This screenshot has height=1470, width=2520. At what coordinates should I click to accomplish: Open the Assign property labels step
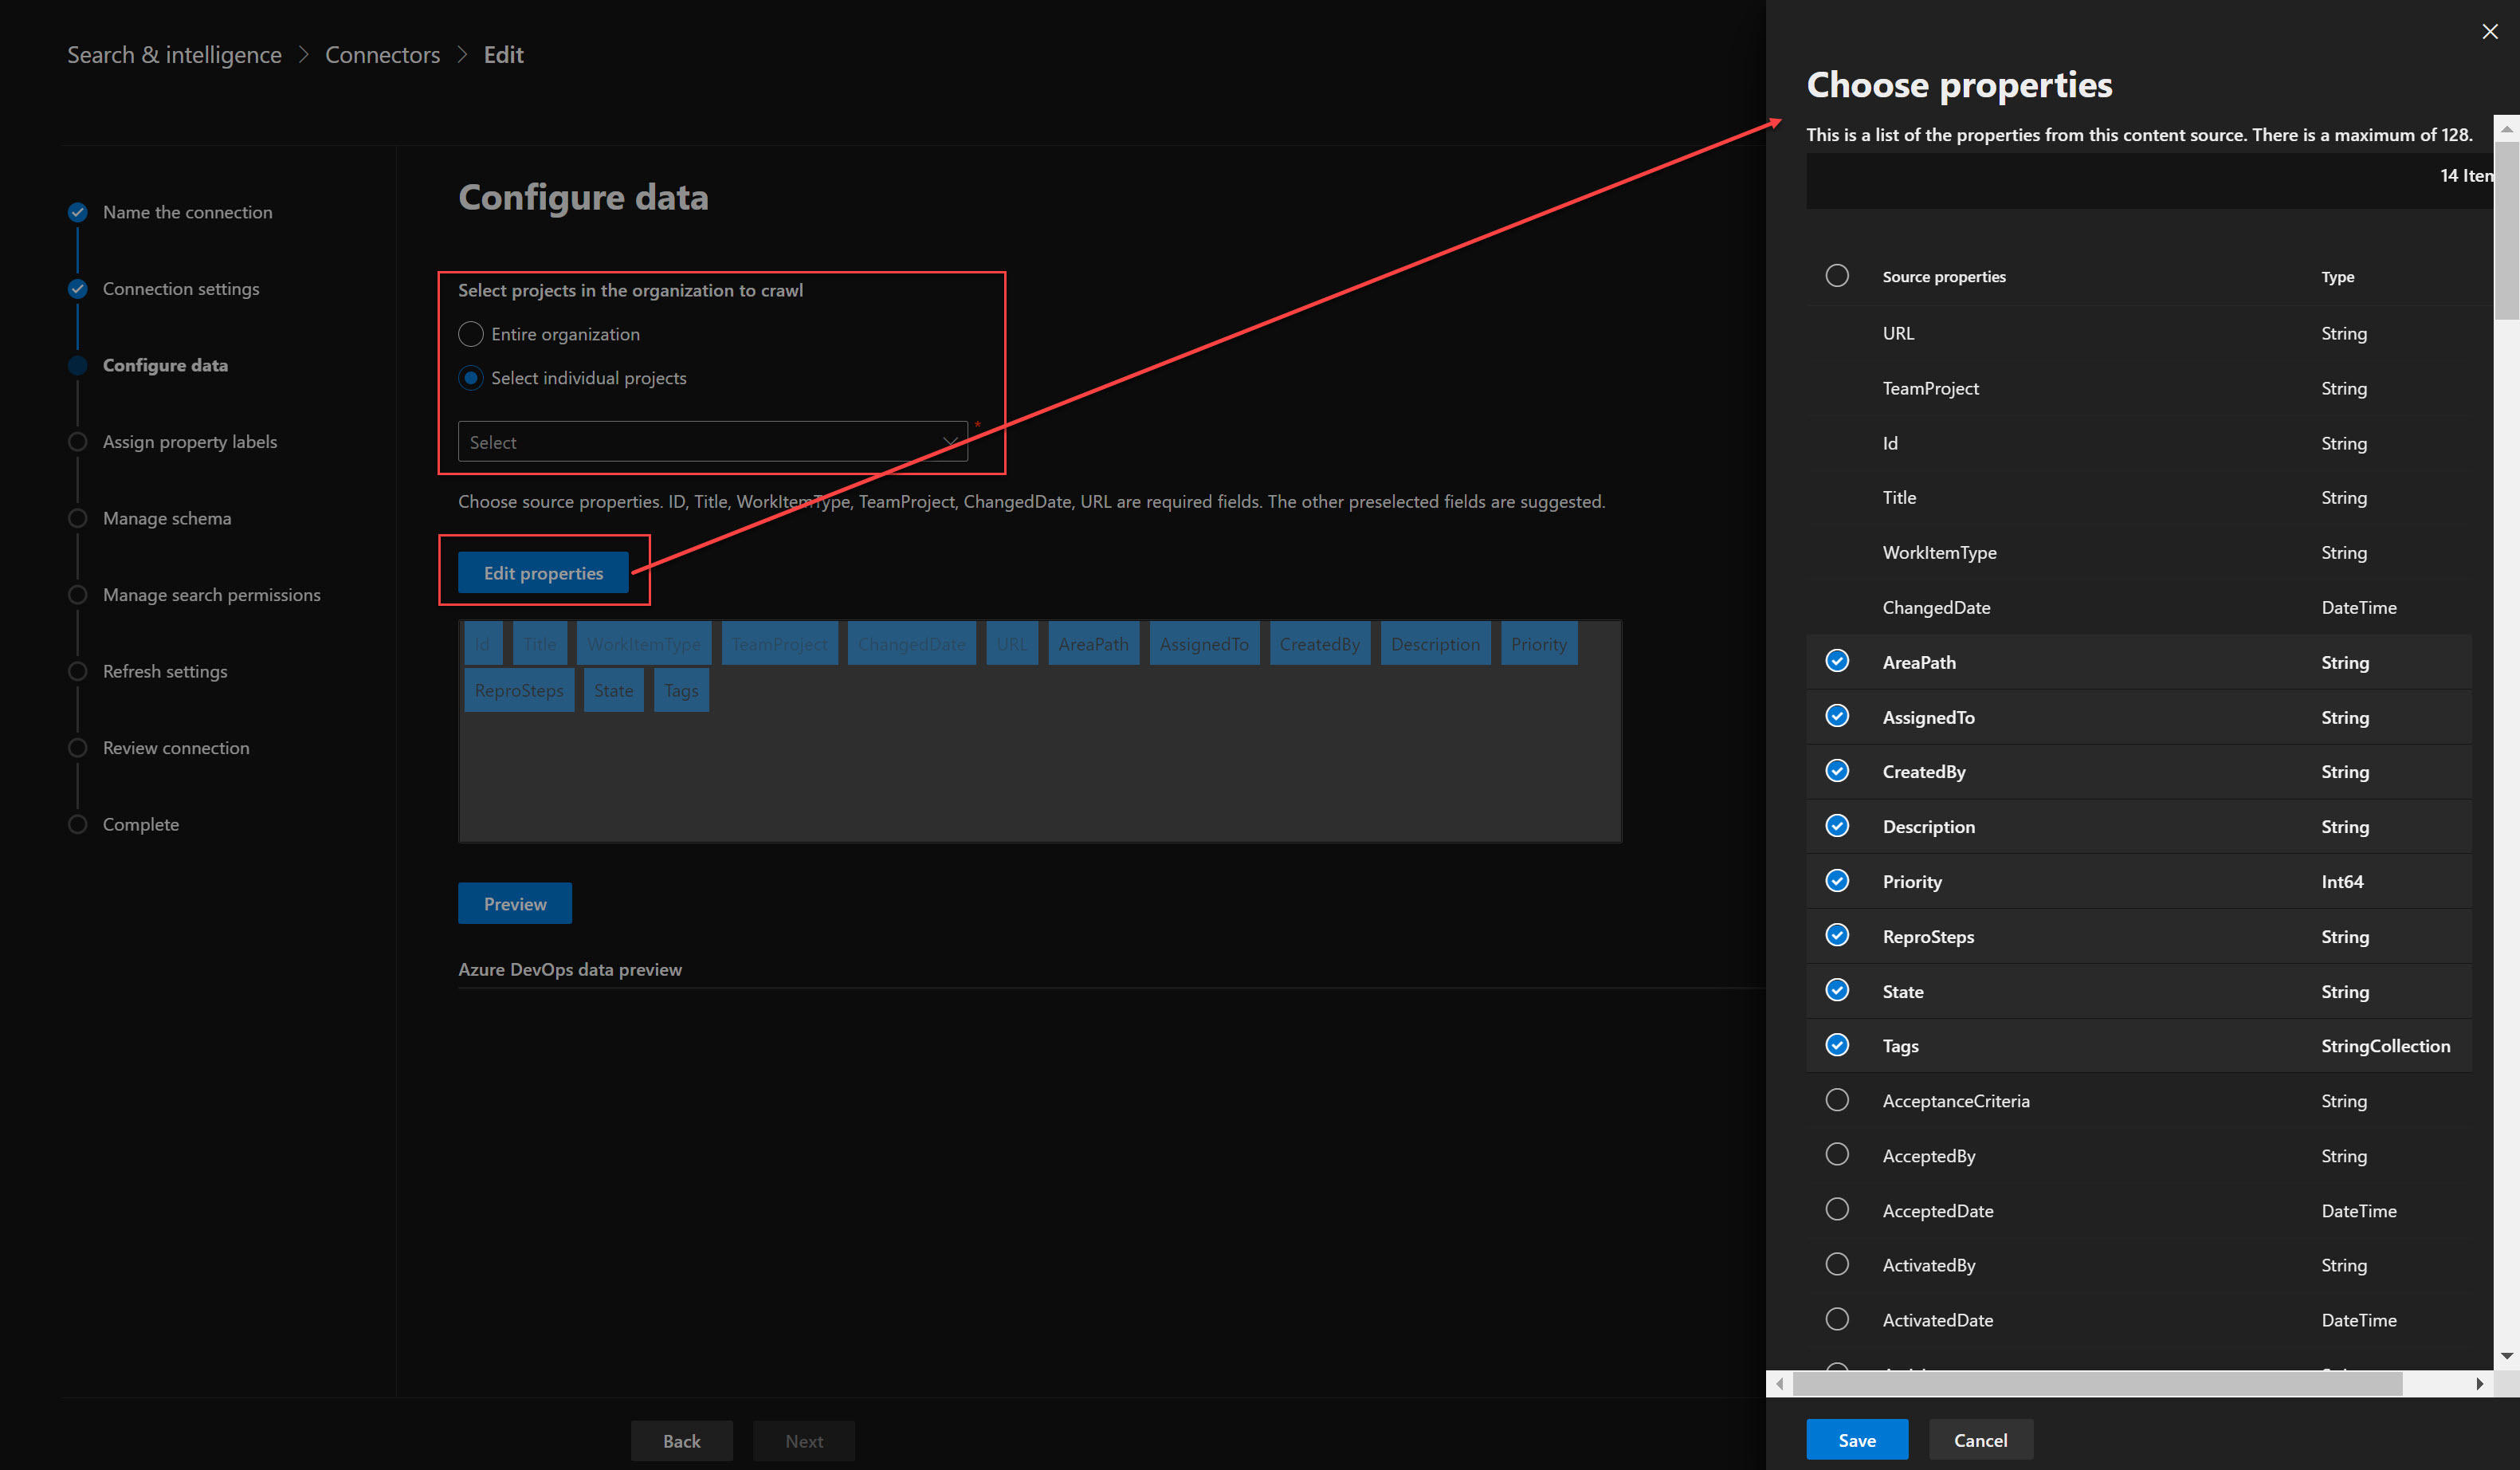190,442
